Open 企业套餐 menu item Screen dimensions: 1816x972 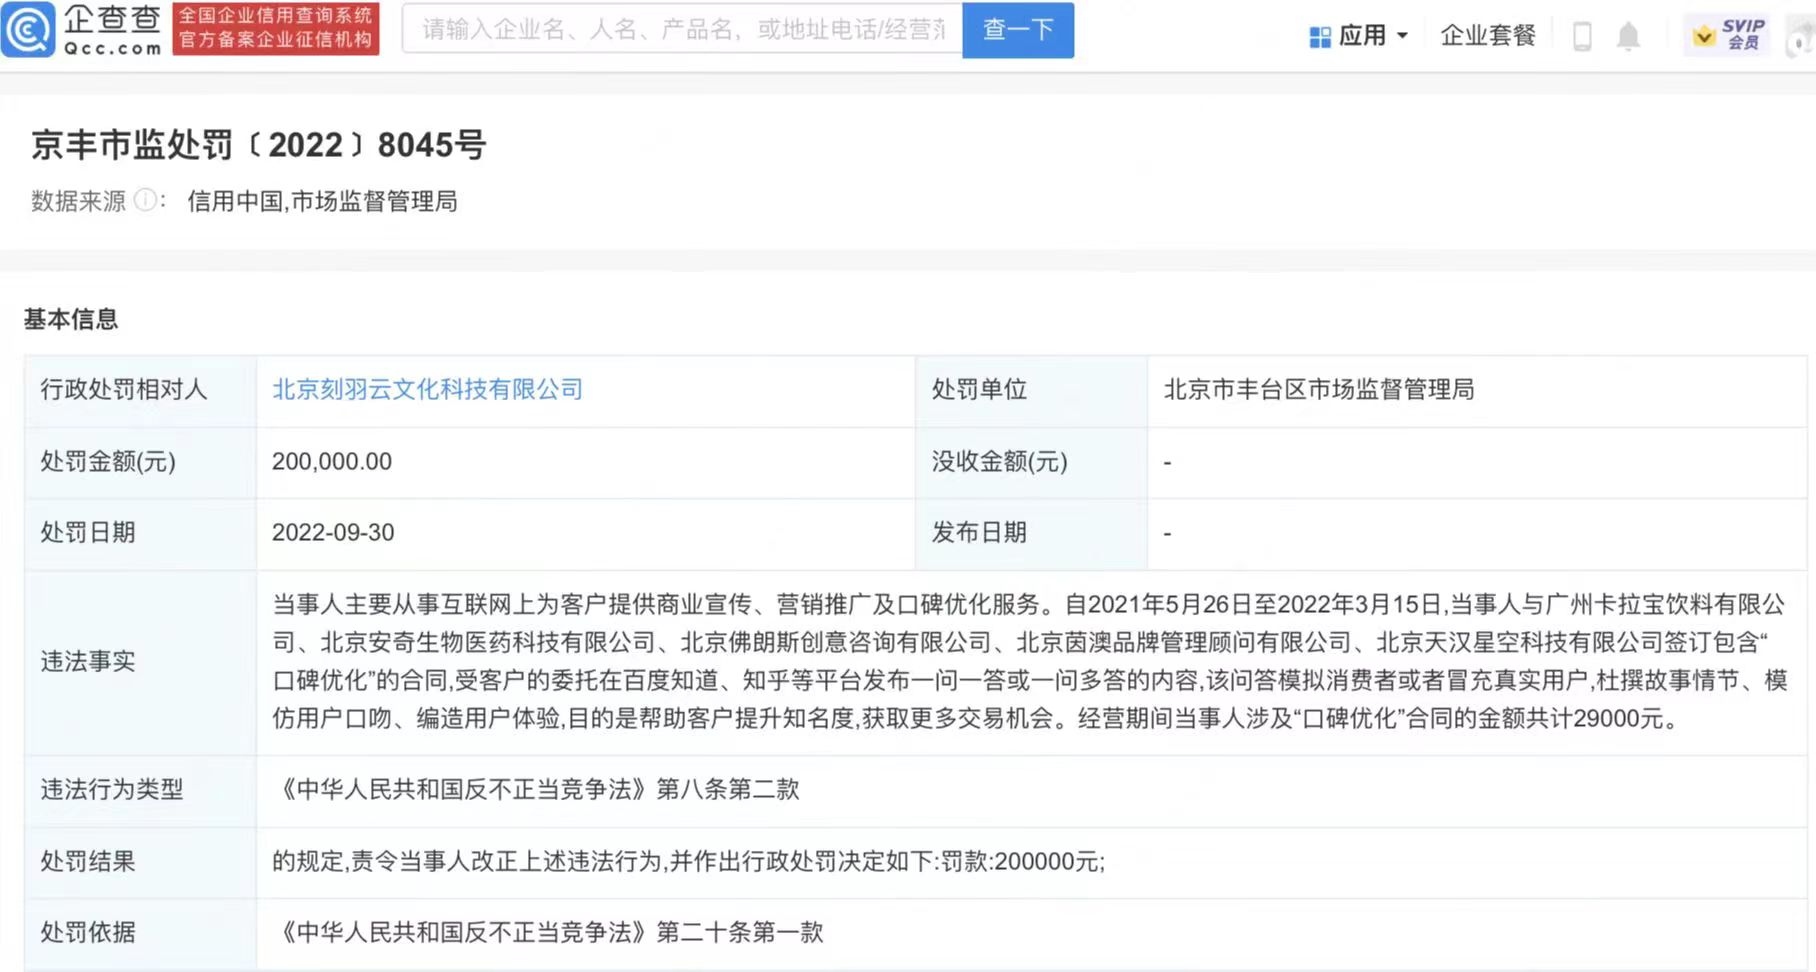tap(1487, 36)
